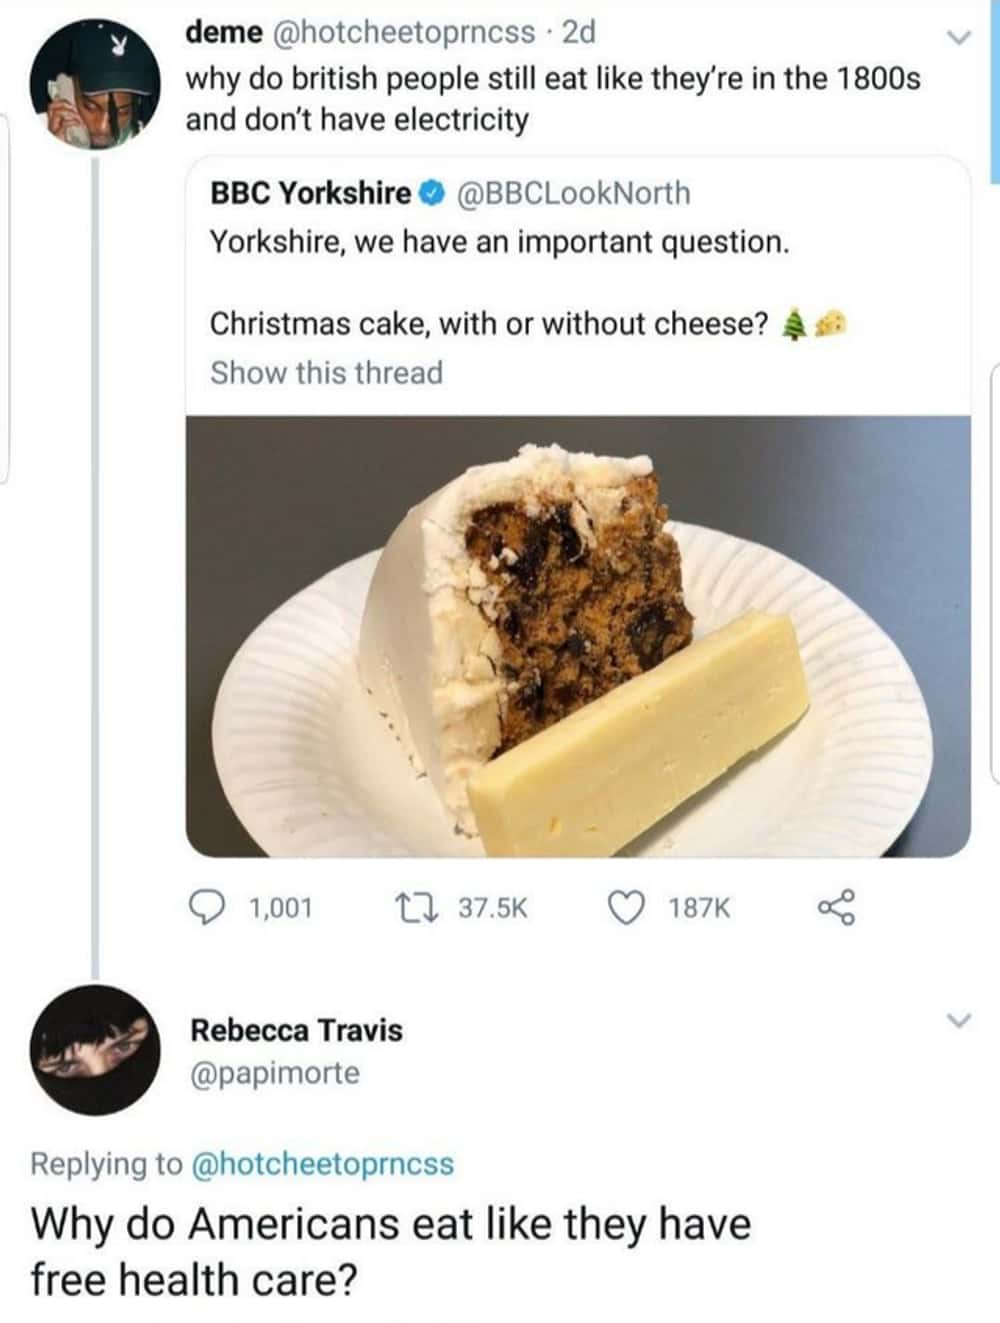
Task: Click 'Replying to @hotcheetoprncss' mention
Action: tap(321, 1164)
